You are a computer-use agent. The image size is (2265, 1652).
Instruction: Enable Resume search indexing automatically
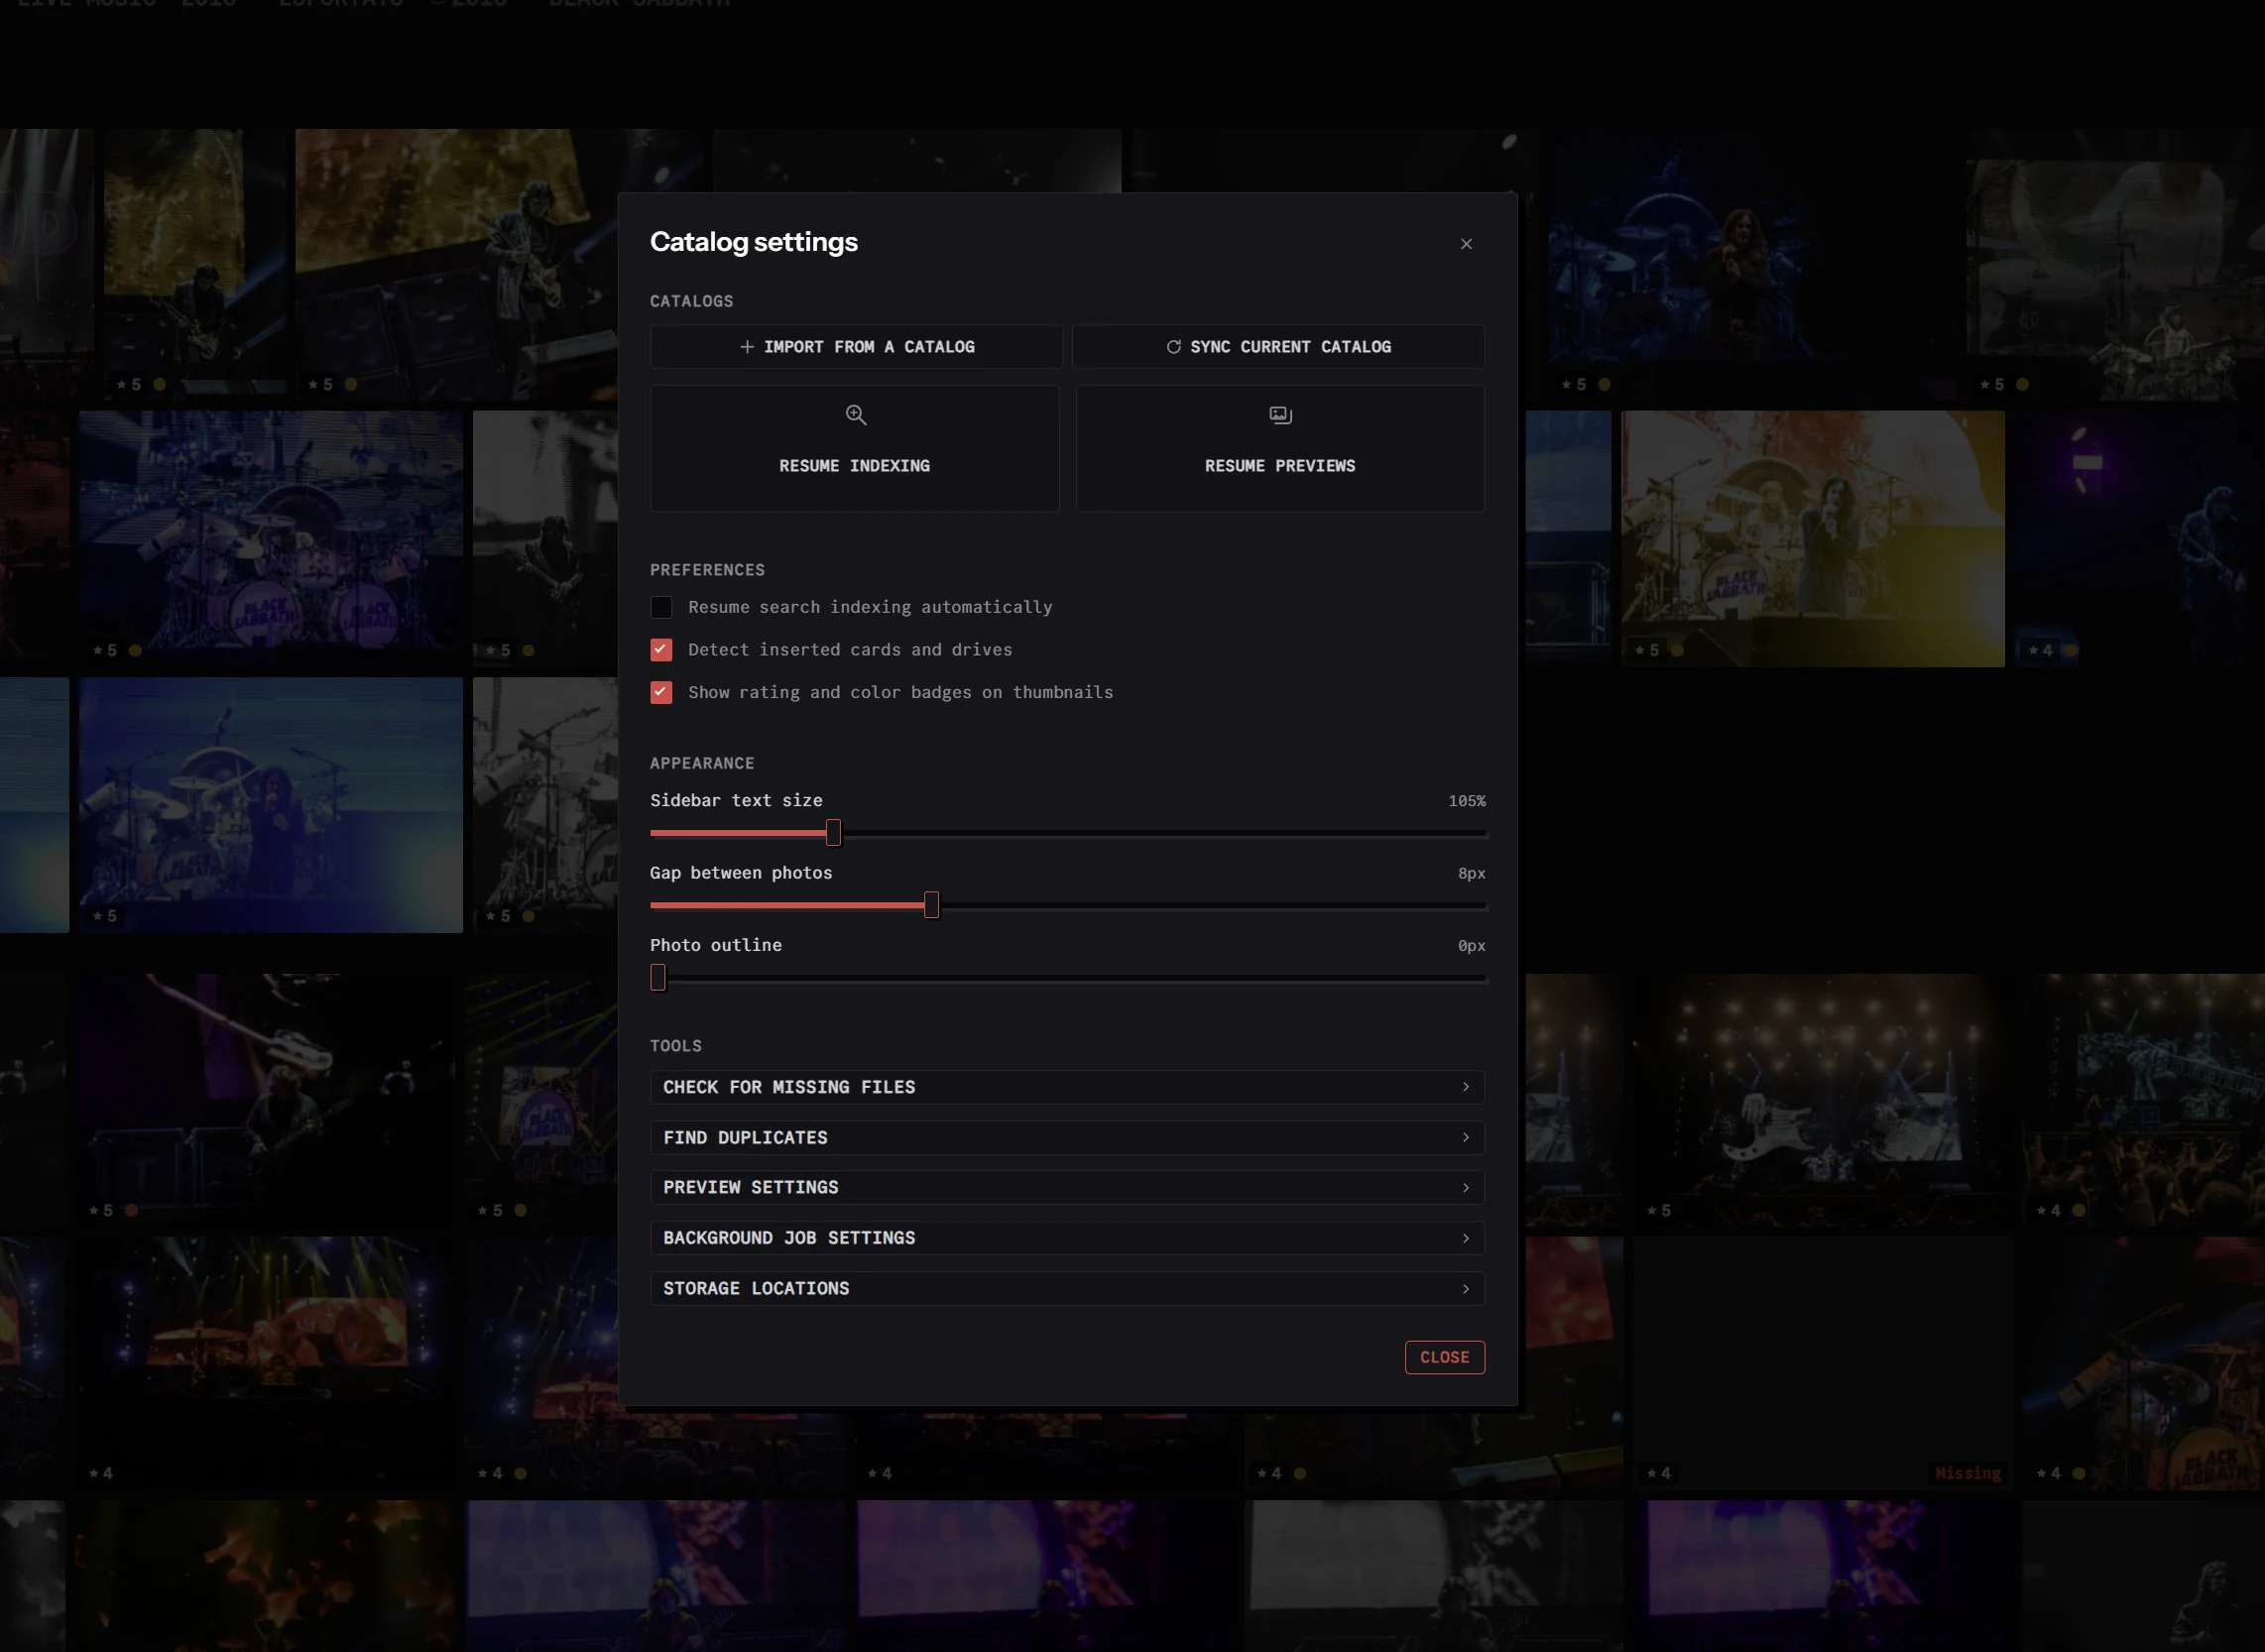pyautogui.click(x=661, y=607)
